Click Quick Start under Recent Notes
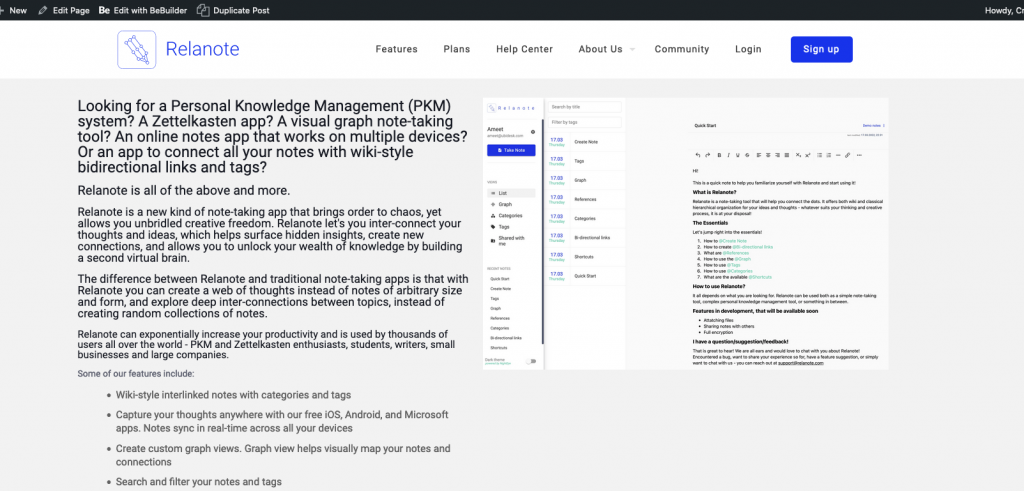 [500, 278]
